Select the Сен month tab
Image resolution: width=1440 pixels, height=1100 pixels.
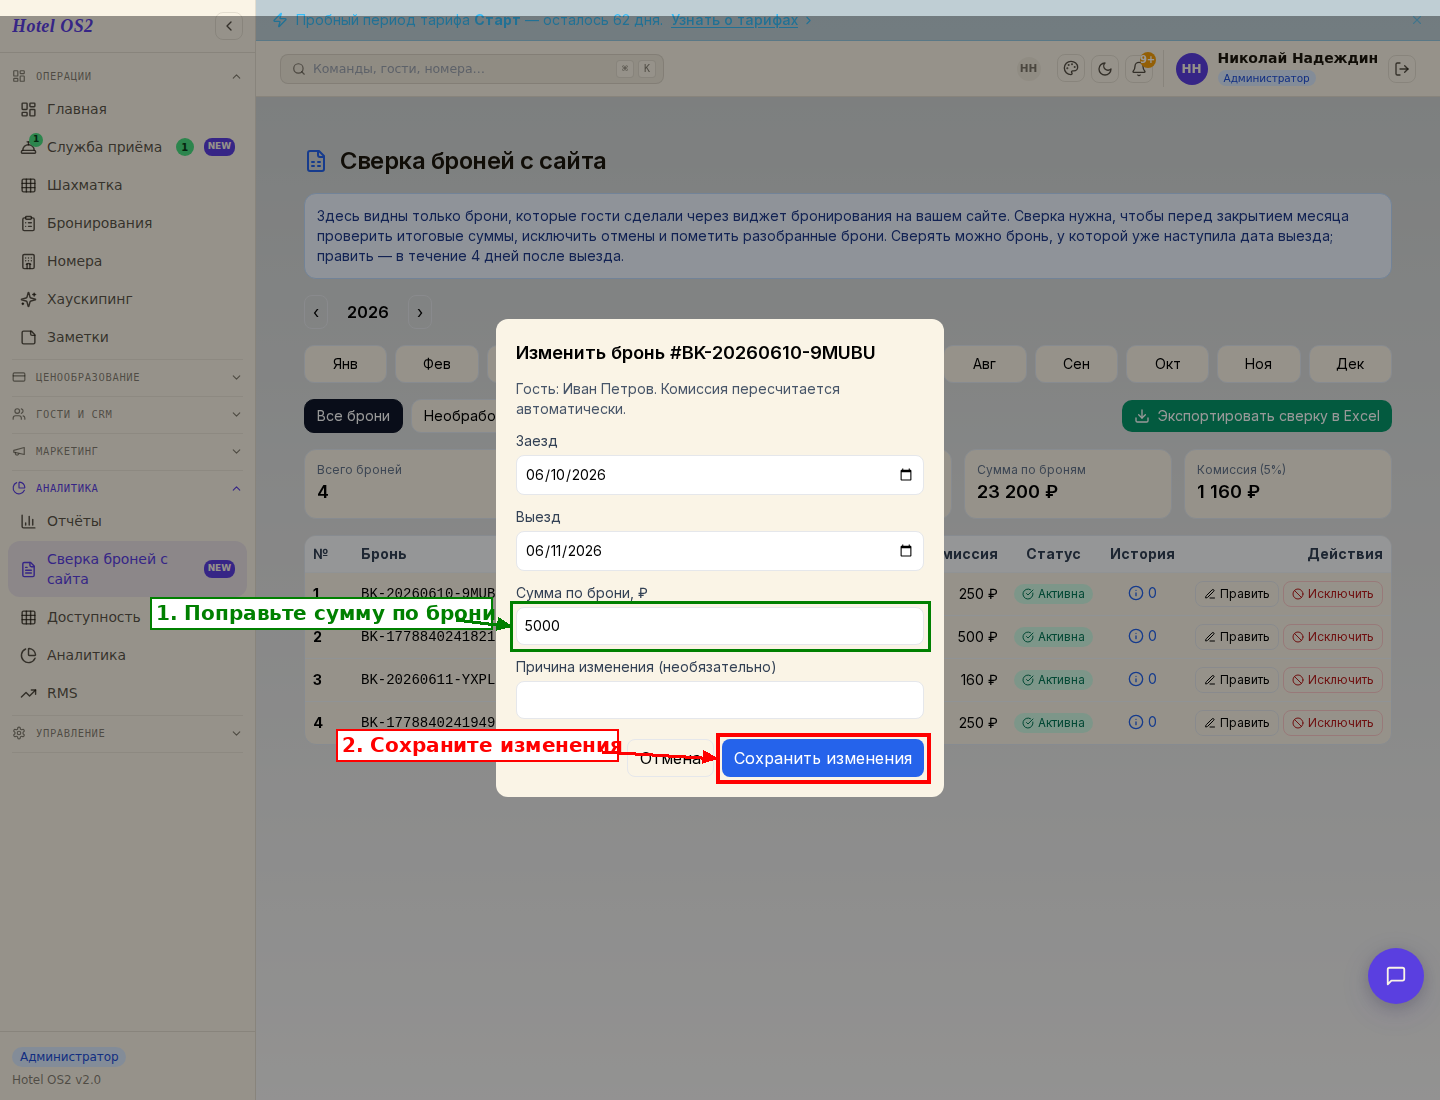click(x=1076, y=364)
